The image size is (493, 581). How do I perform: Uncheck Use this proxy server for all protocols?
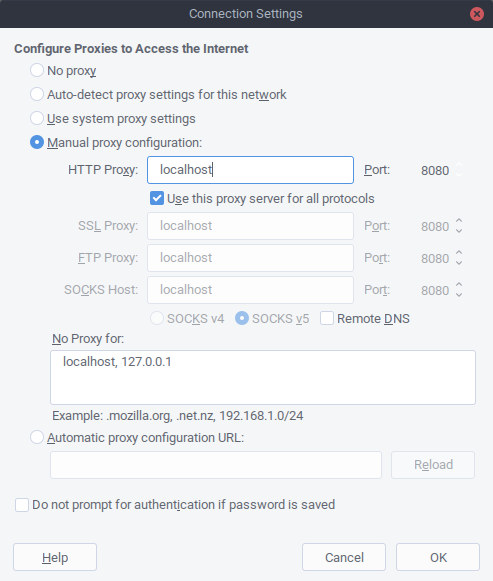157,198
